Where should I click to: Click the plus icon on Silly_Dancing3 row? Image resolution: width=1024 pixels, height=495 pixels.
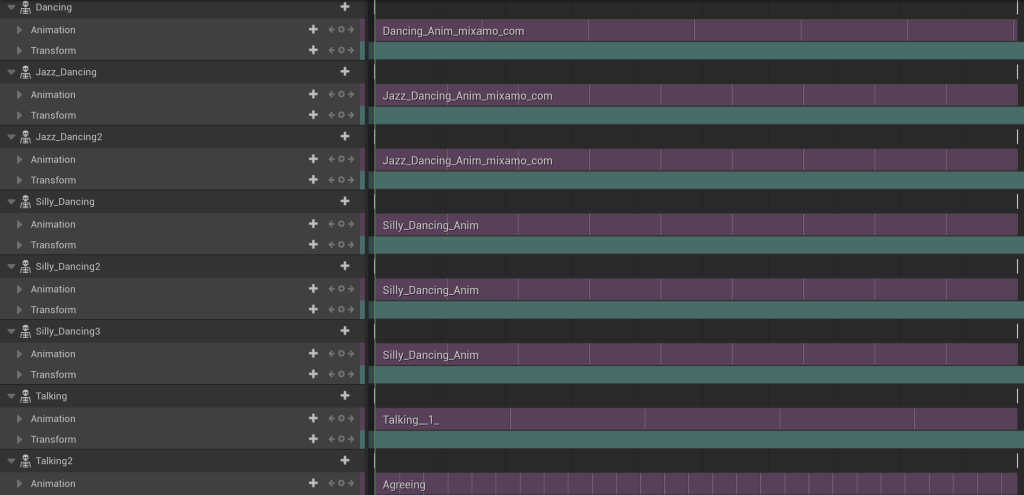point(345,331)
